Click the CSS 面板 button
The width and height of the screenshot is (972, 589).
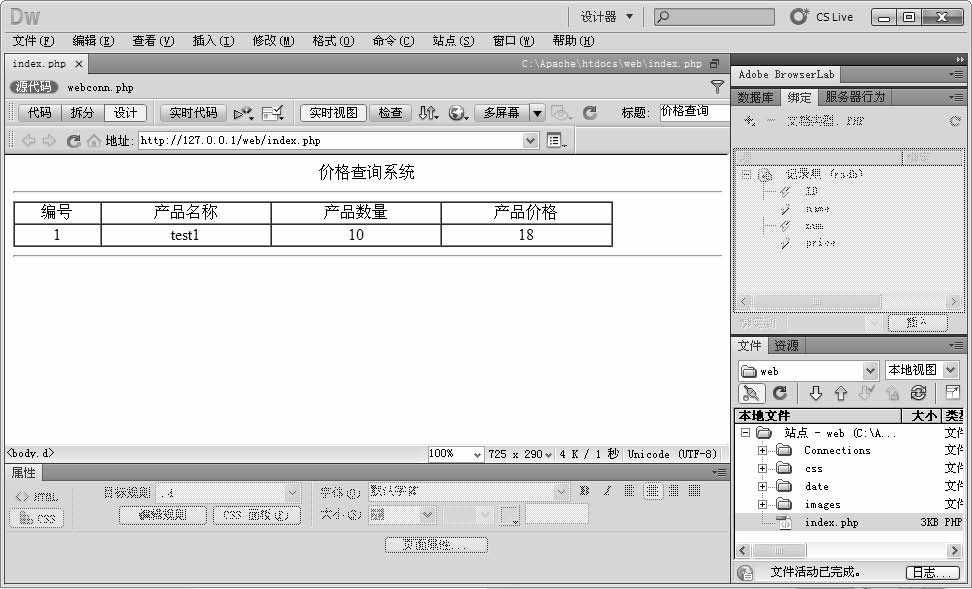coord(257,515)
